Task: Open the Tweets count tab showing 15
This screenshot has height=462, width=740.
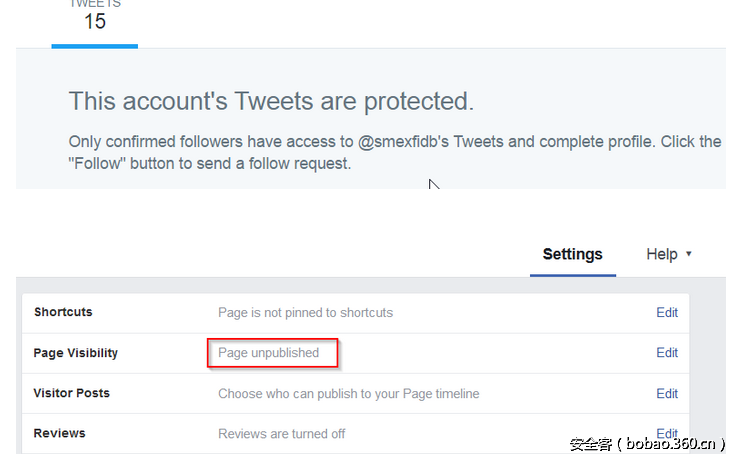Action: (x=94, y=19)
